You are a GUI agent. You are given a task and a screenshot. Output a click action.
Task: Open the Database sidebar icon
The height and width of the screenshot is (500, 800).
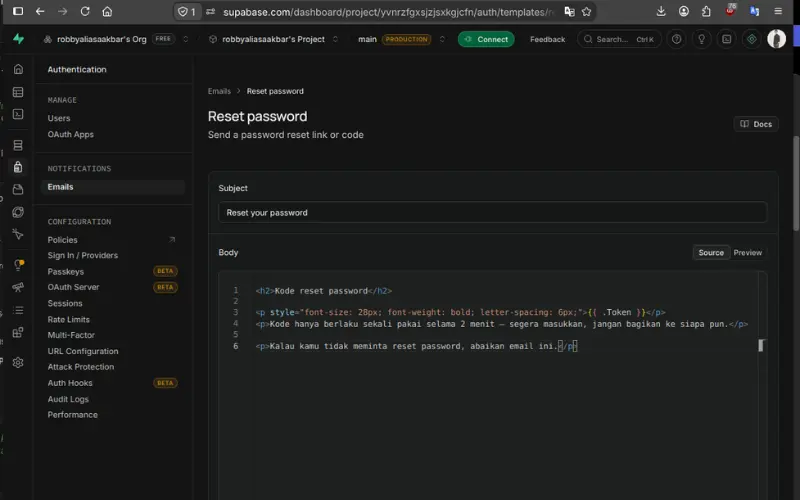tap(18, 145)
